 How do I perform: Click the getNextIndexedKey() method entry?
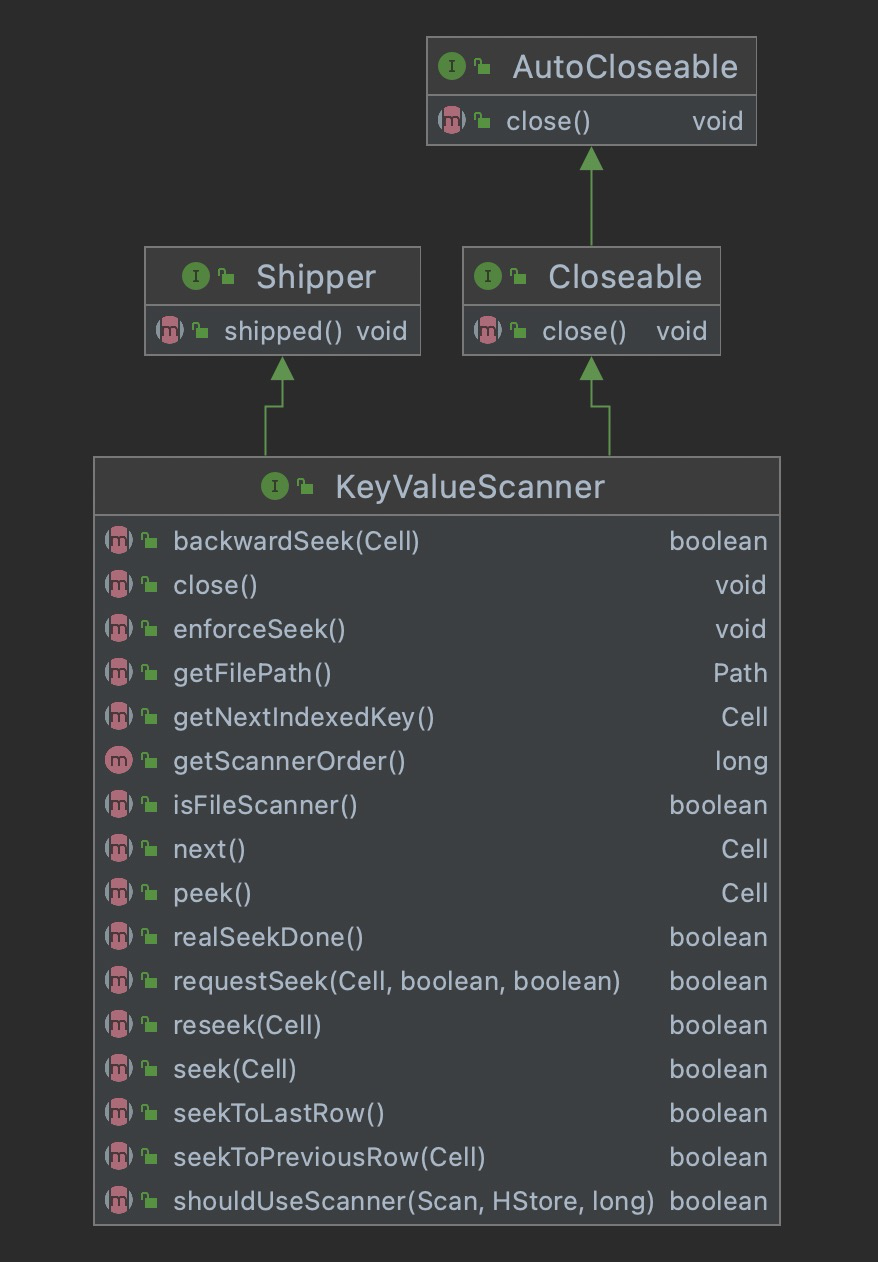click(x=303, y=717)
